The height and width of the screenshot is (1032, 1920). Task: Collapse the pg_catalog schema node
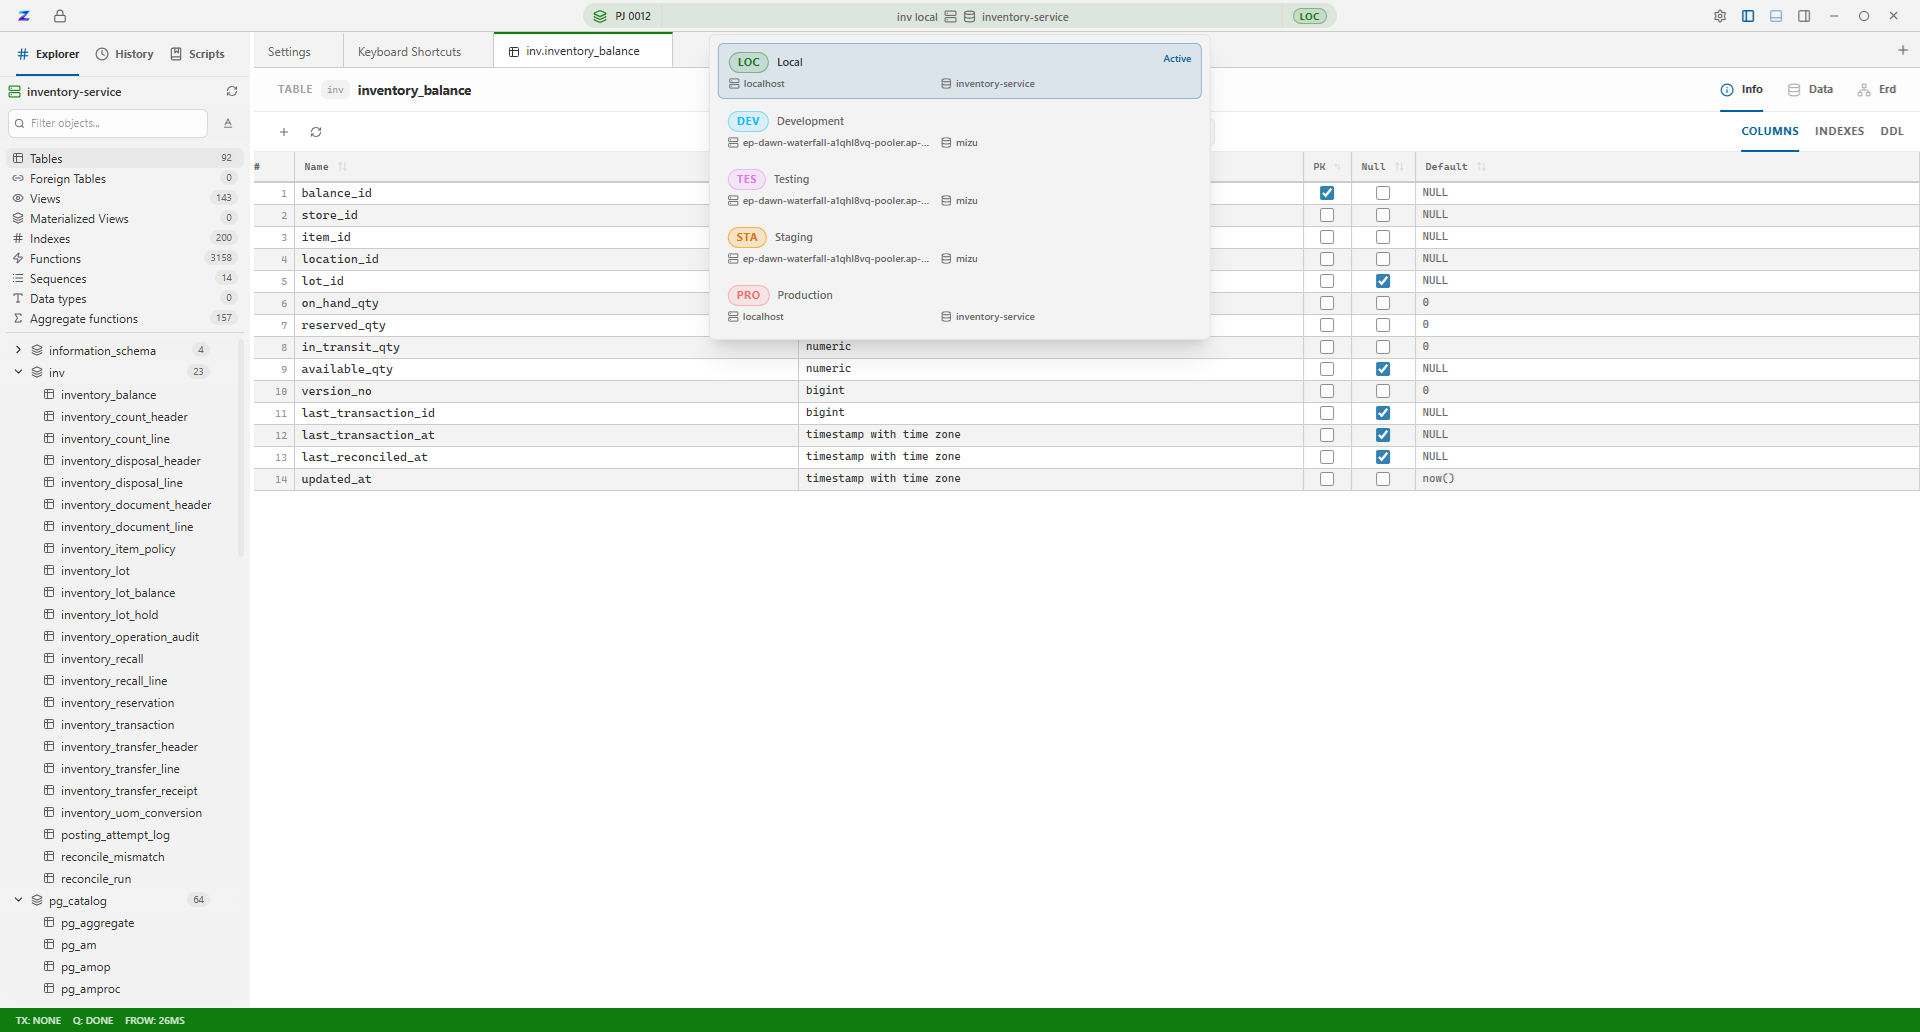pyautogui.click(x=18, y=900)
